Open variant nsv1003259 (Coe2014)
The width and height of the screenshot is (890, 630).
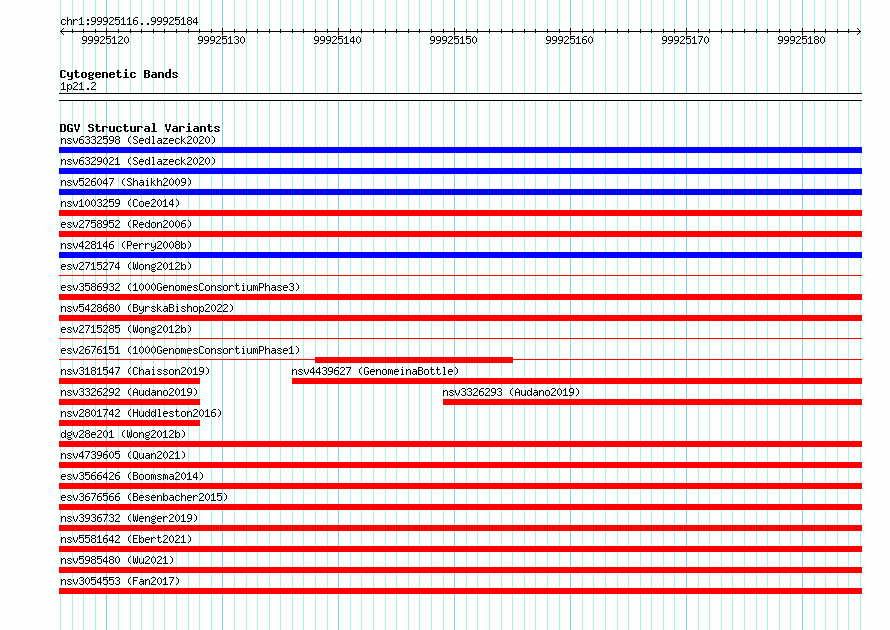[120, 203]
